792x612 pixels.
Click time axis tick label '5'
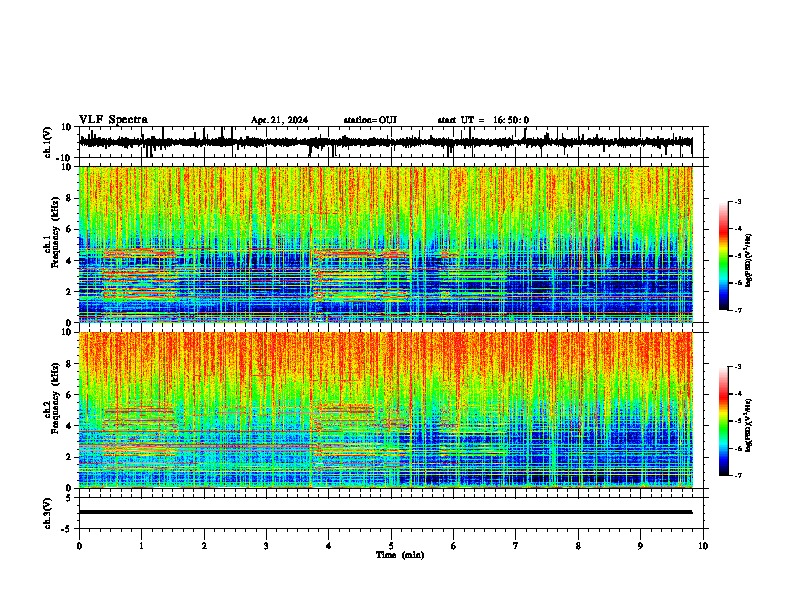391,546
